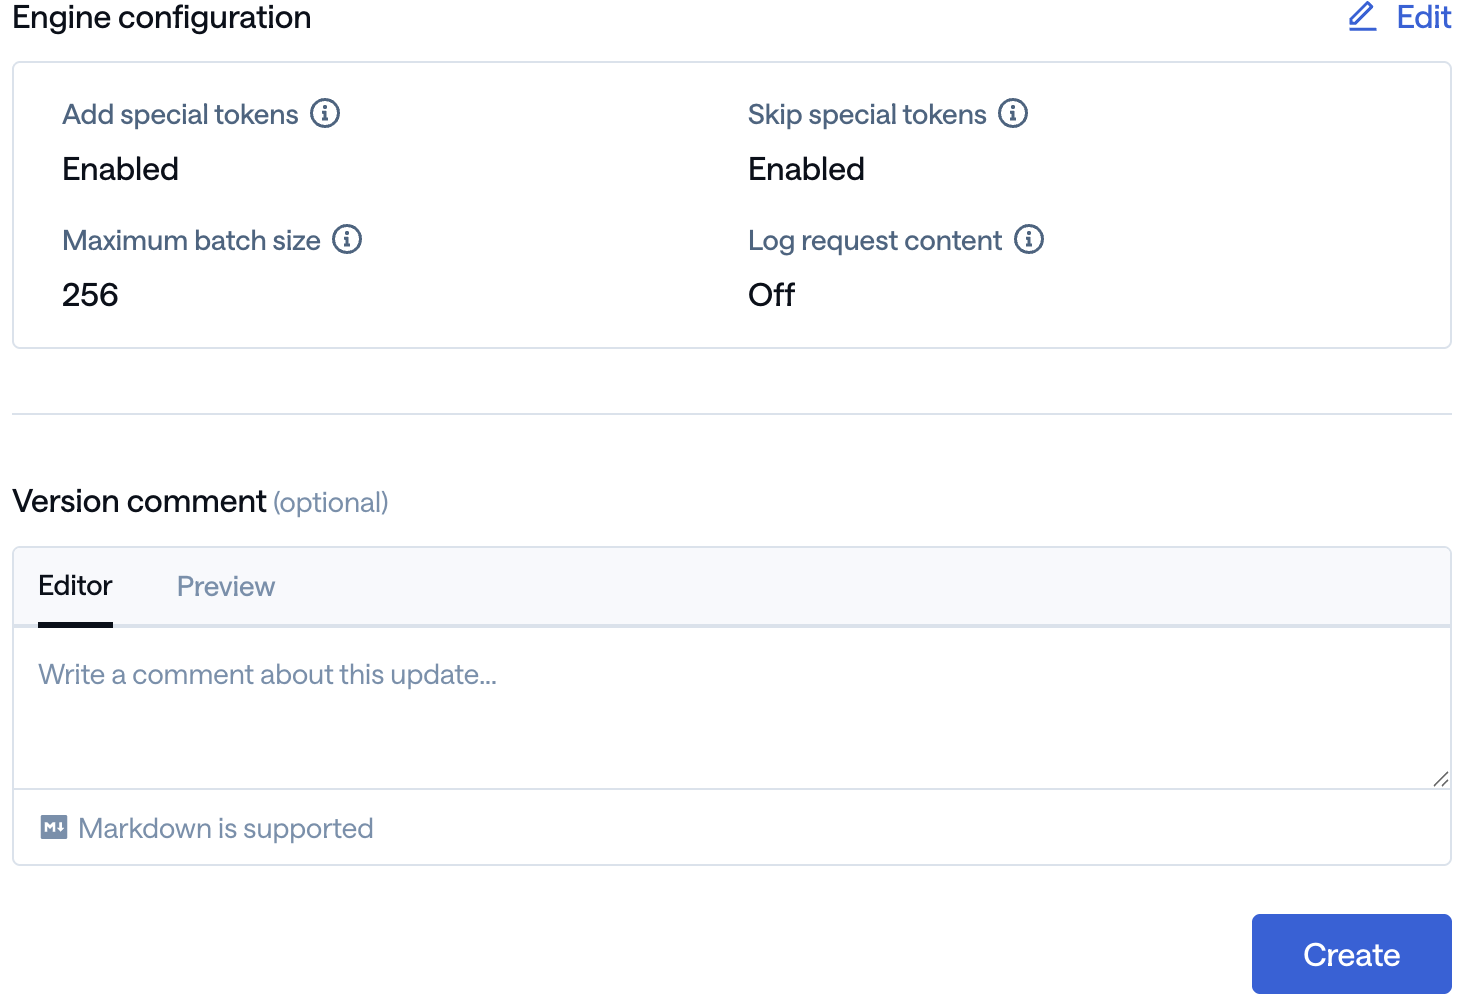The height and width of the screenshot is (1000, 1462).
Task: Click the Version comment heading
Action: point(139,501)
